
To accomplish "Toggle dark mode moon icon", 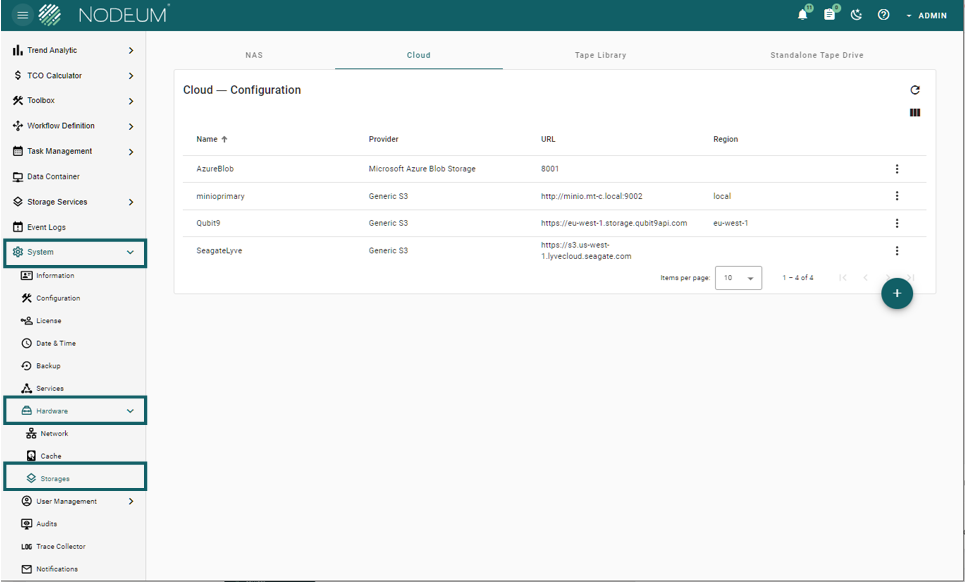I will 856,15.
